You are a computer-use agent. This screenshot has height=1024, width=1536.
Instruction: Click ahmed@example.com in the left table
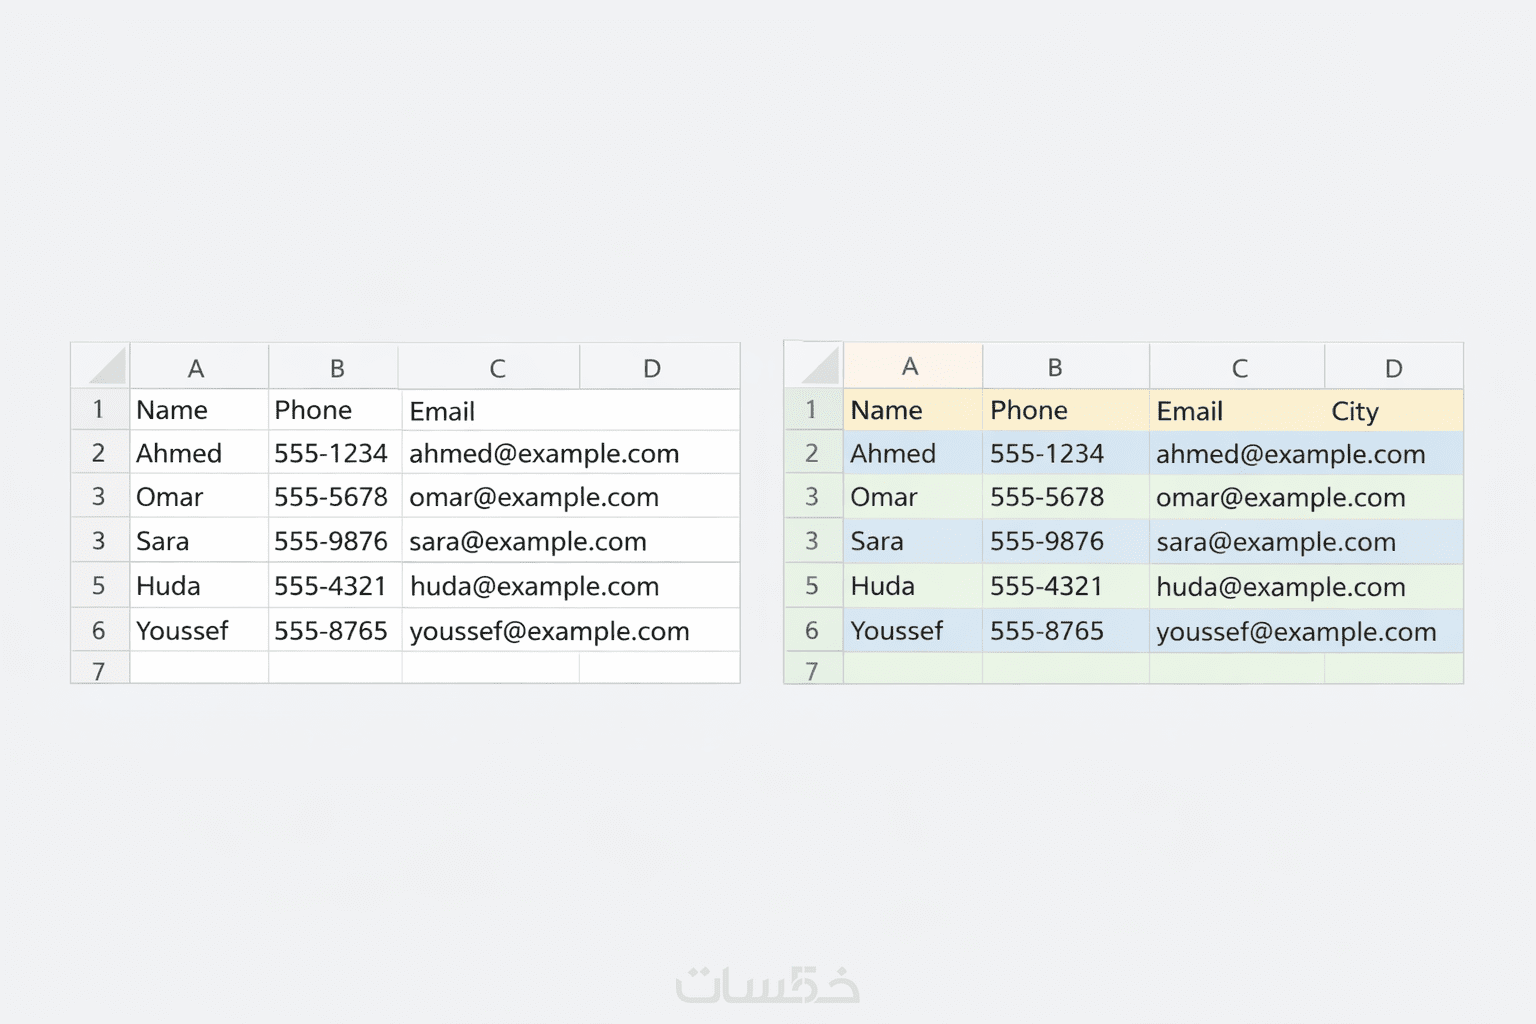pos(543,453)
